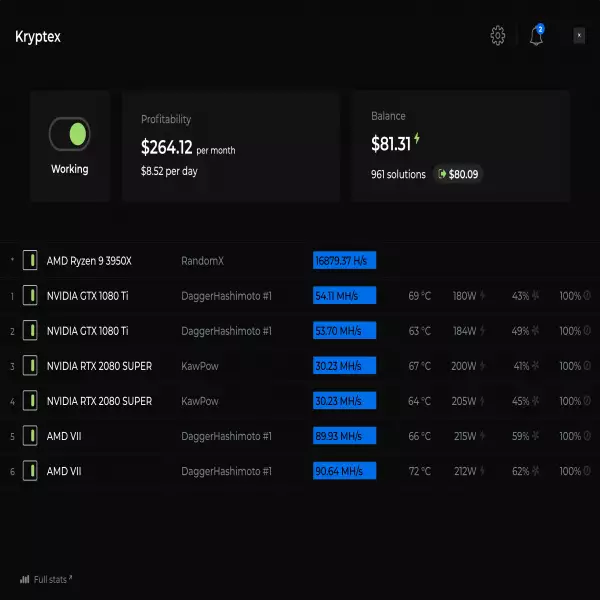Image resolution: width=600 pixels, height=600 pixels.
Task: Click the power bolt icon next to 215W
Action: pos(483,436)
